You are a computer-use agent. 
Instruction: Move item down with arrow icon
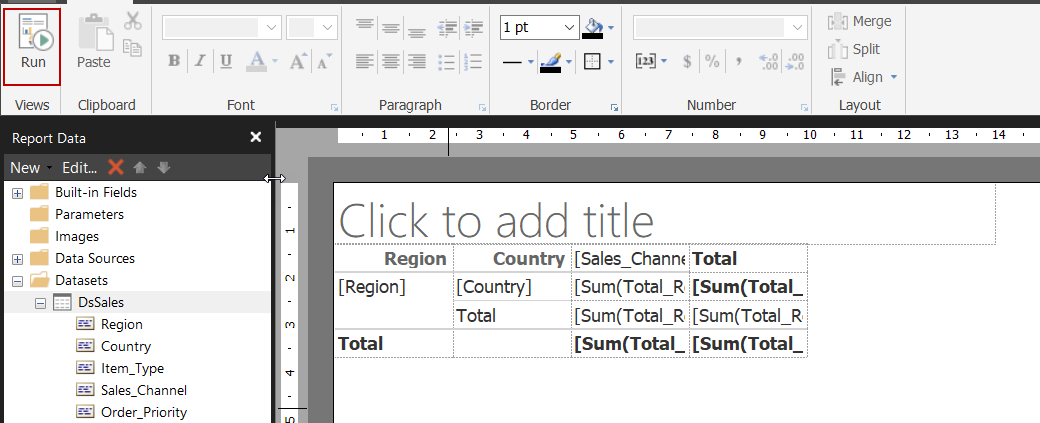click(x=164, y=168)
